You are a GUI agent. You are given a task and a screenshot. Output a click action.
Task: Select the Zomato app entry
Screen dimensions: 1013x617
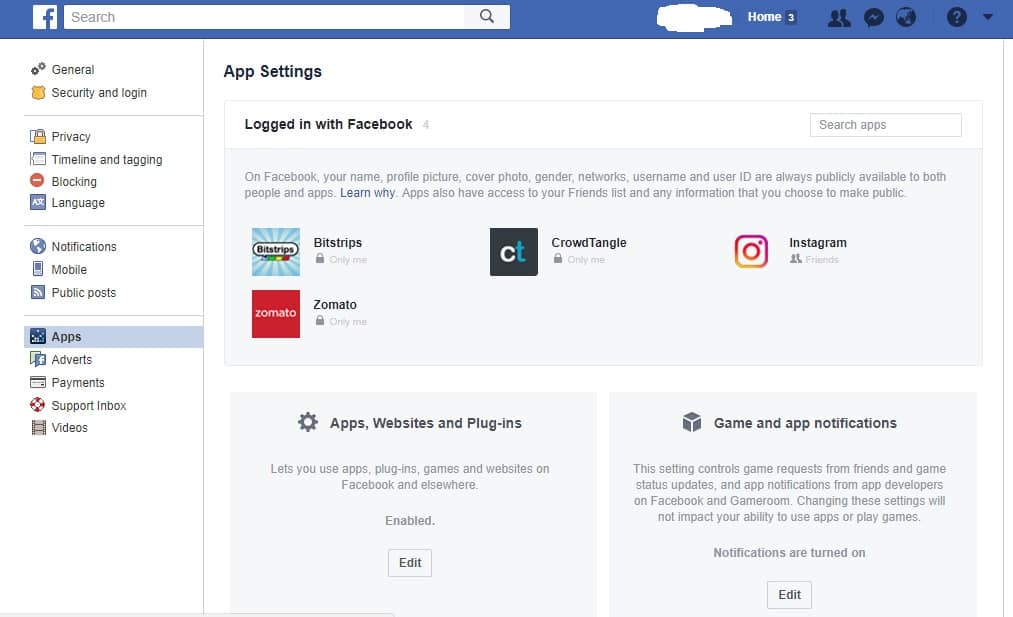(x=336, y=304)
